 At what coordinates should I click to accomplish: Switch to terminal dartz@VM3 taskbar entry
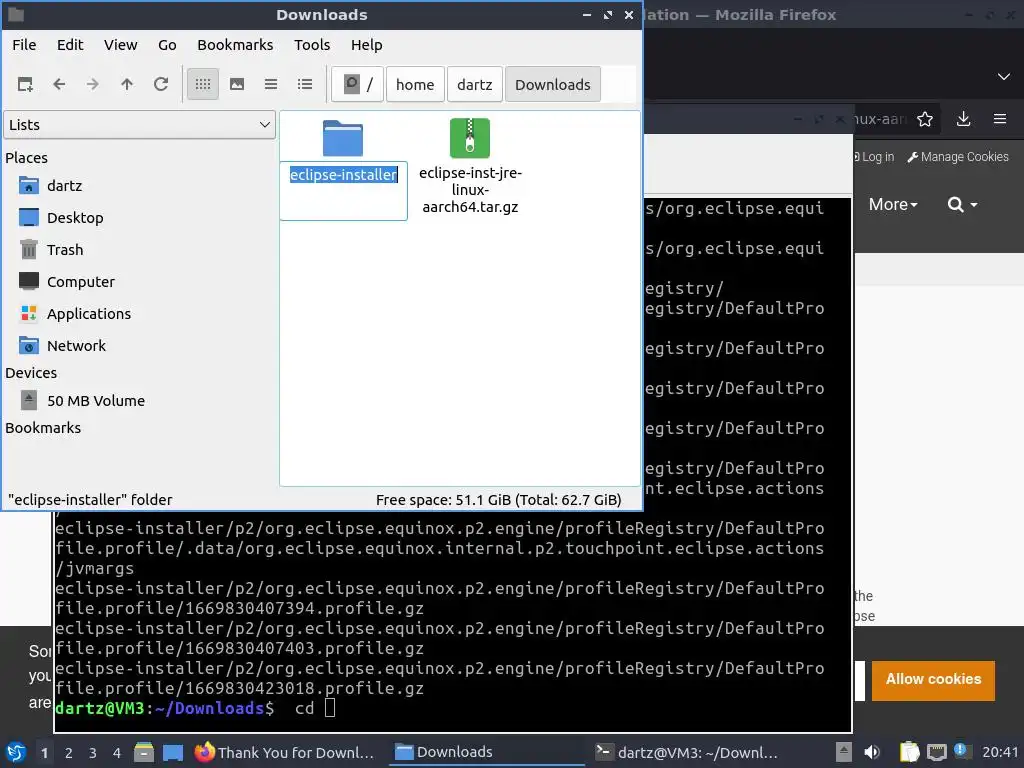[x=688, y=752]
